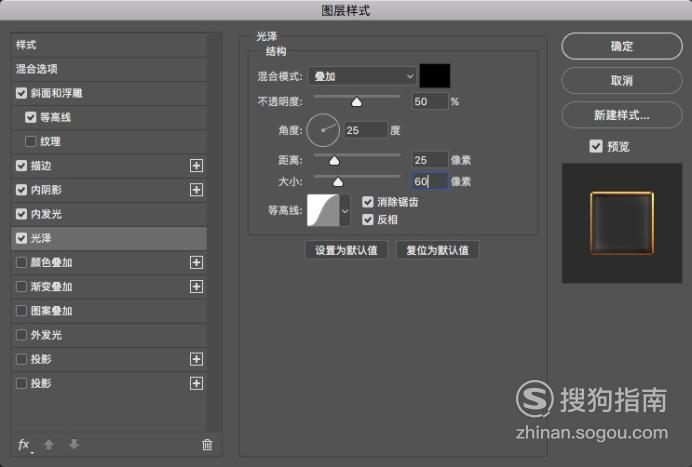Viewport: 692px width, 467px height.
Task: Click 新建样式... button
Action: click(622, 115)
